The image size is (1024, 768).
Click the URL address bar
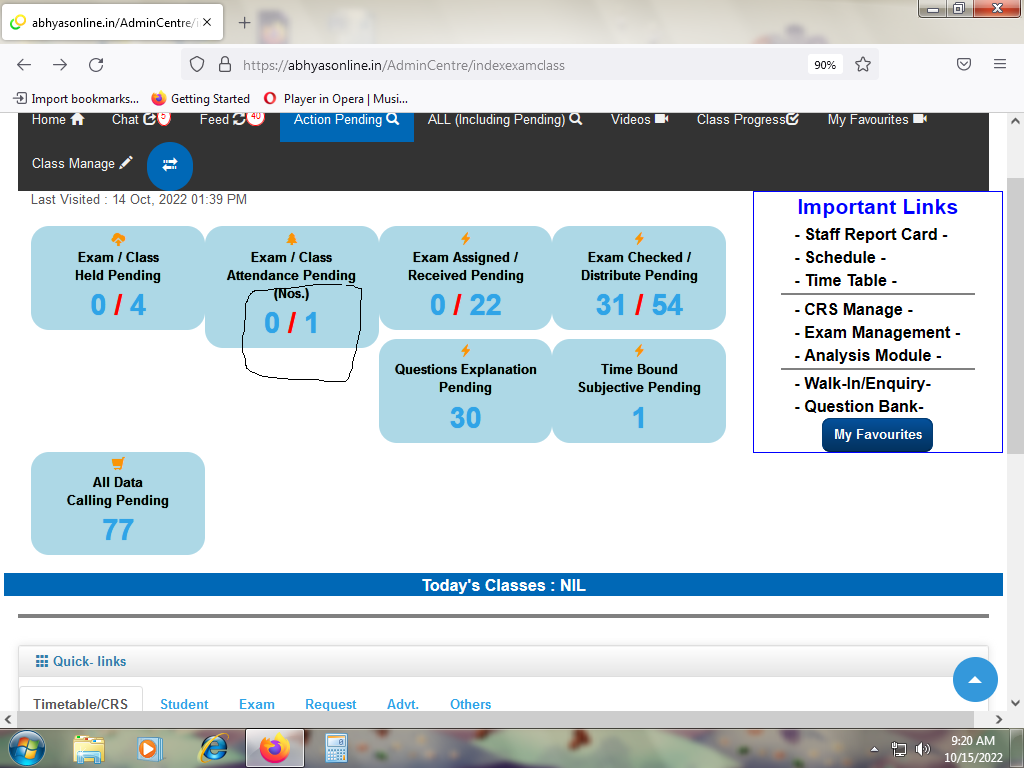(x=500, y=65)
